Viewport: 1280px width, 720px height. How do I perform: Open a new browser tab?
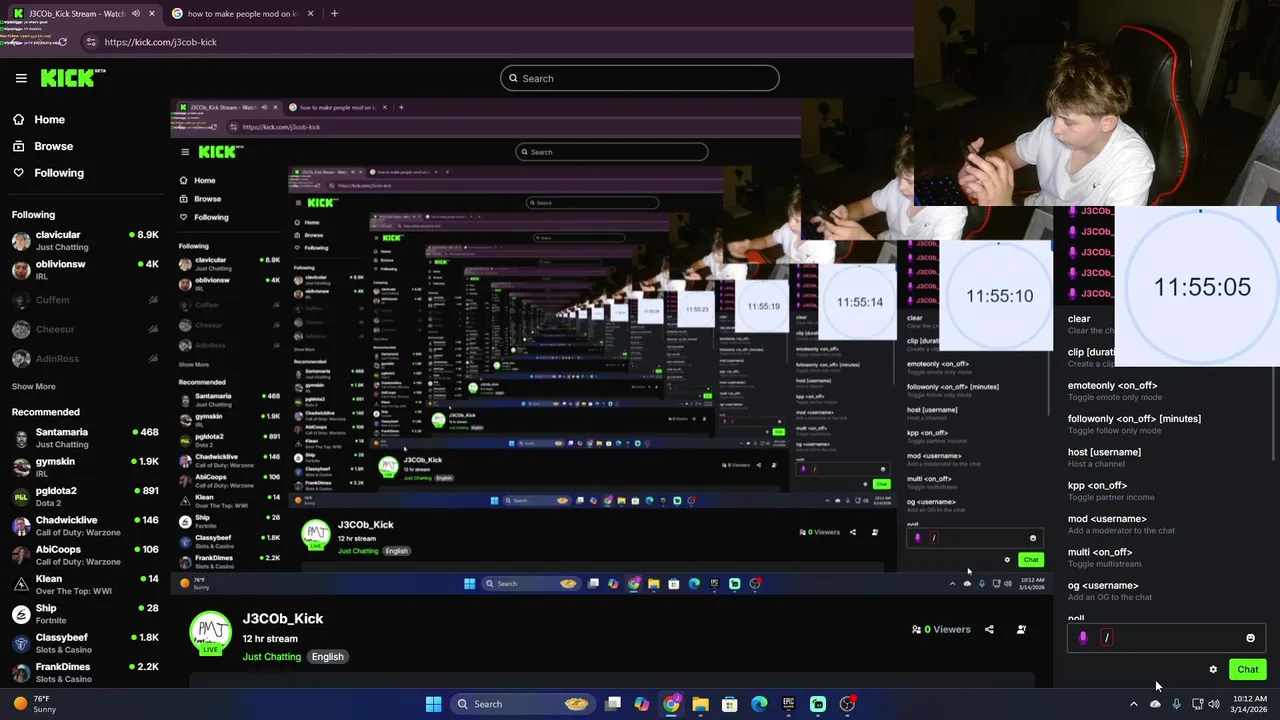(x=334, y=14)
